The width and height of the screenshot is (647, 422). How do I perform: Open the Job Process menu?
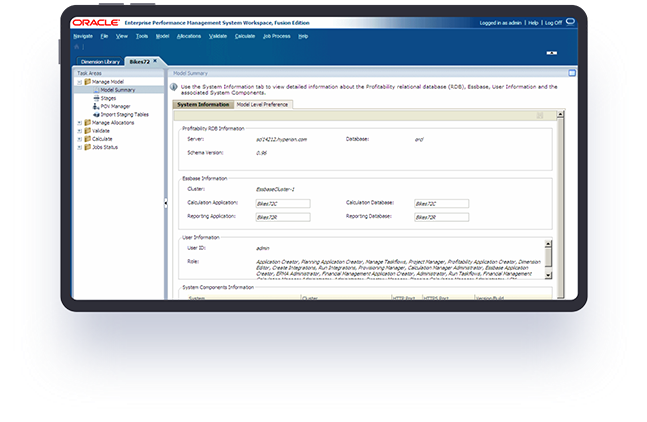(277, 36)
